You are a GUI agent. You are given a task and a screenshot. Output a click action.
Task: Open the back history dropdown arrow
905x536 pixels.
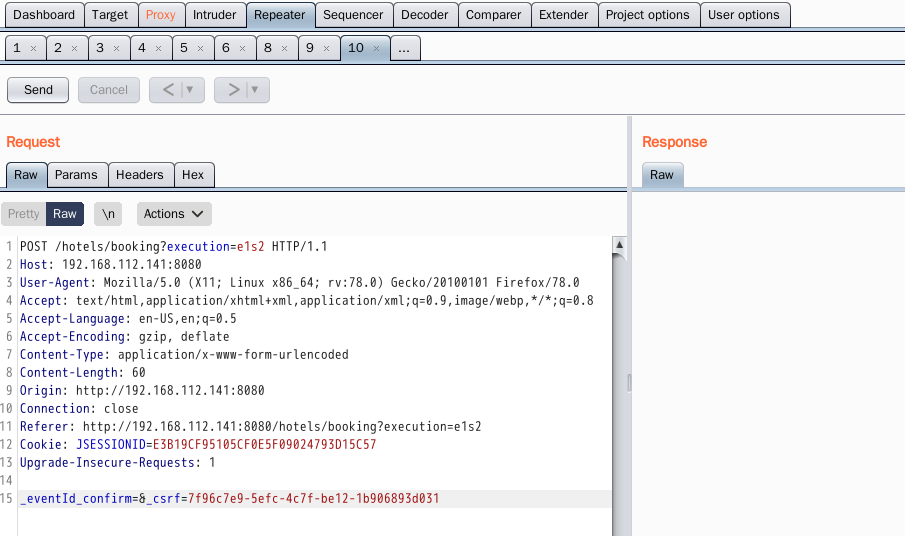tap(189, 90)
